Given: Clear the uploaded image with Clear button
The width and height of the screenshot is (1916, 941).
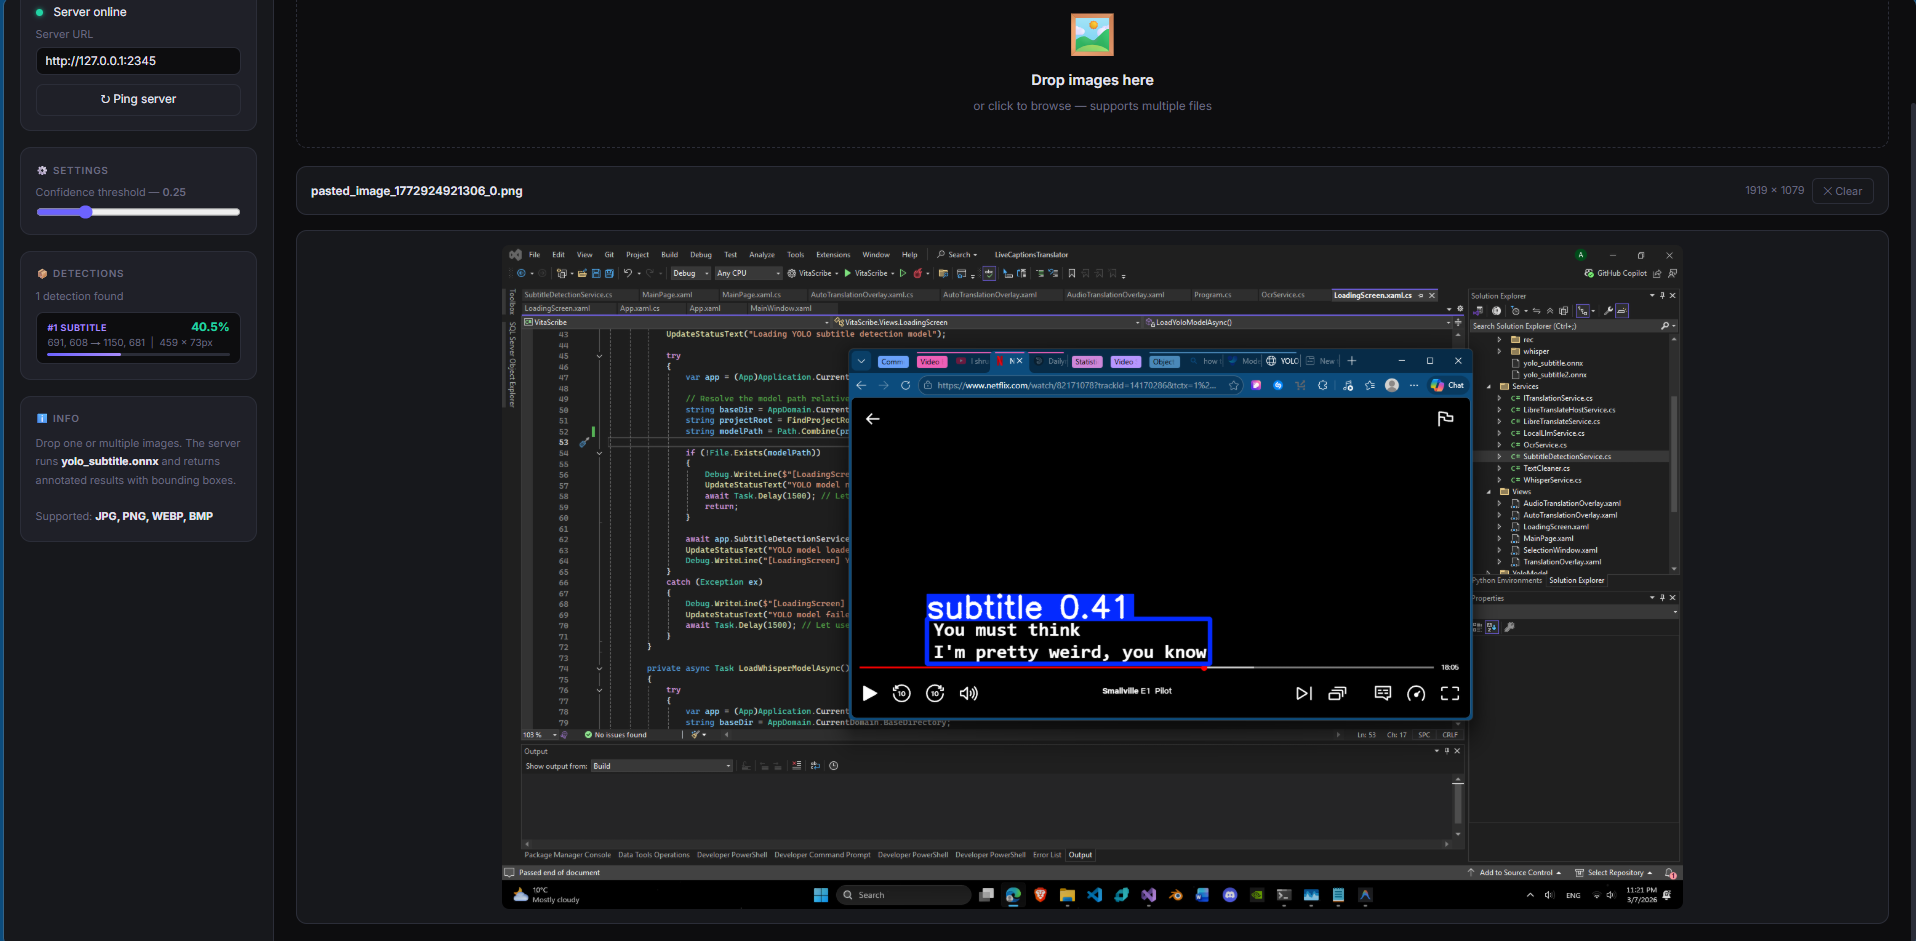Looking at the screenshot, I should (1842, 191).
